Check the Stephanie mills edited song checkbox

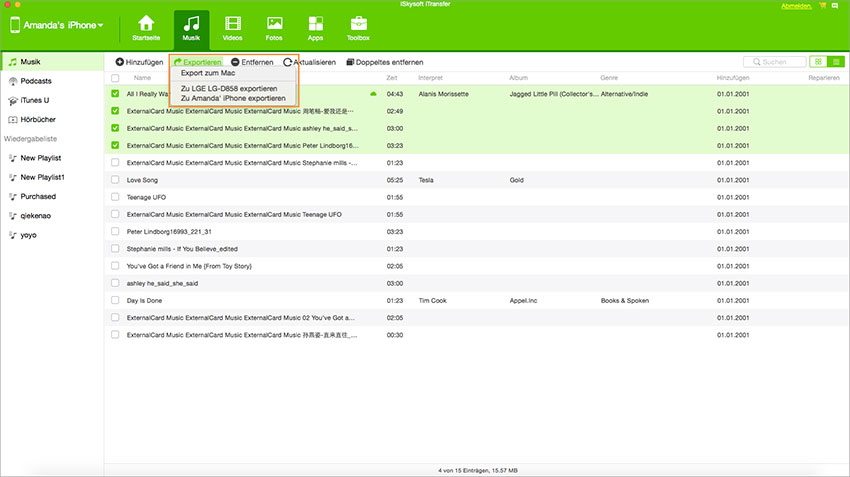click(115, 249)
